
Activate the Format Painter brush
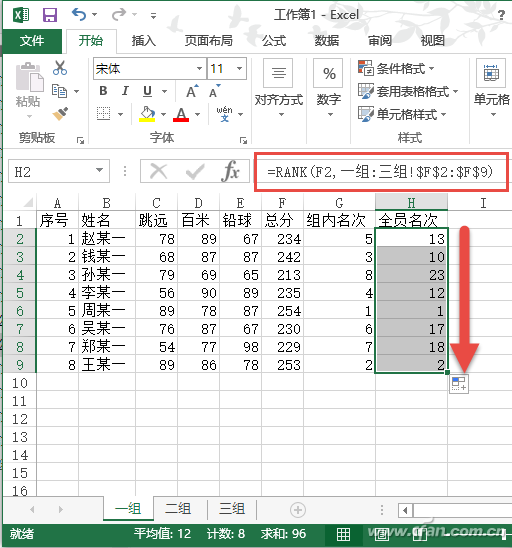point(60,114)
